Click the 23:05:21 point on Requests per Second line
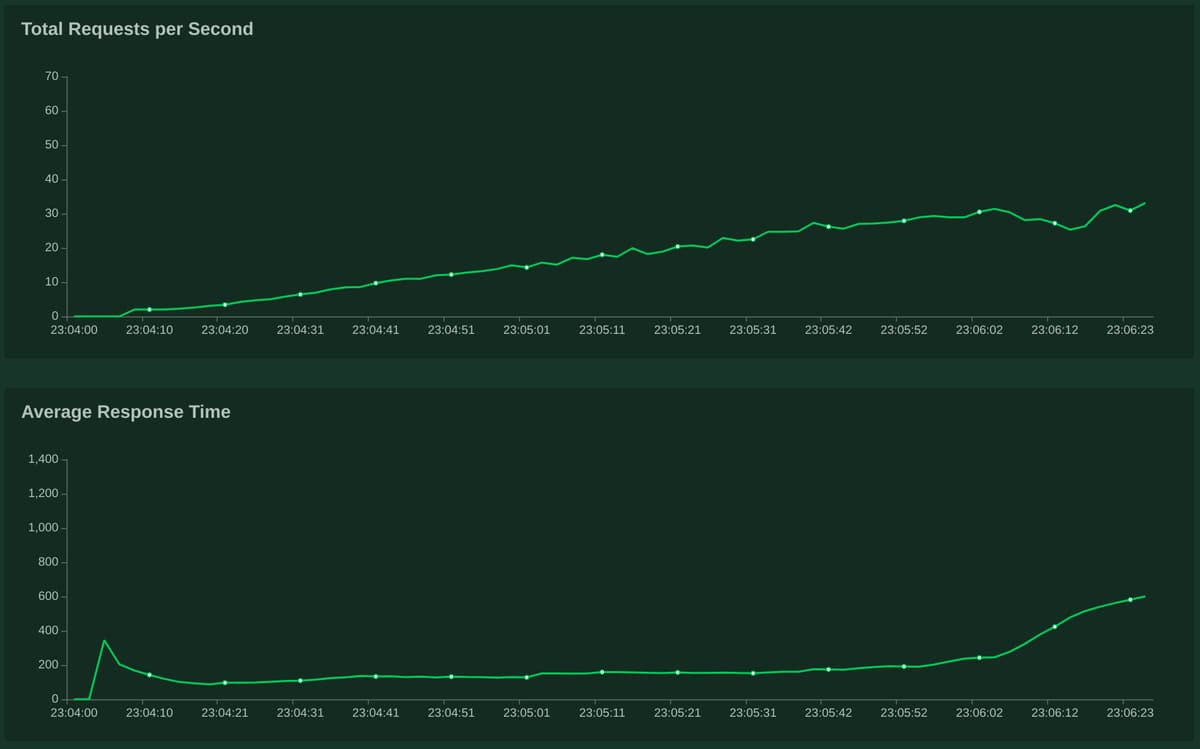This screenshot has height=749, width=1200. tap(677, 246)
